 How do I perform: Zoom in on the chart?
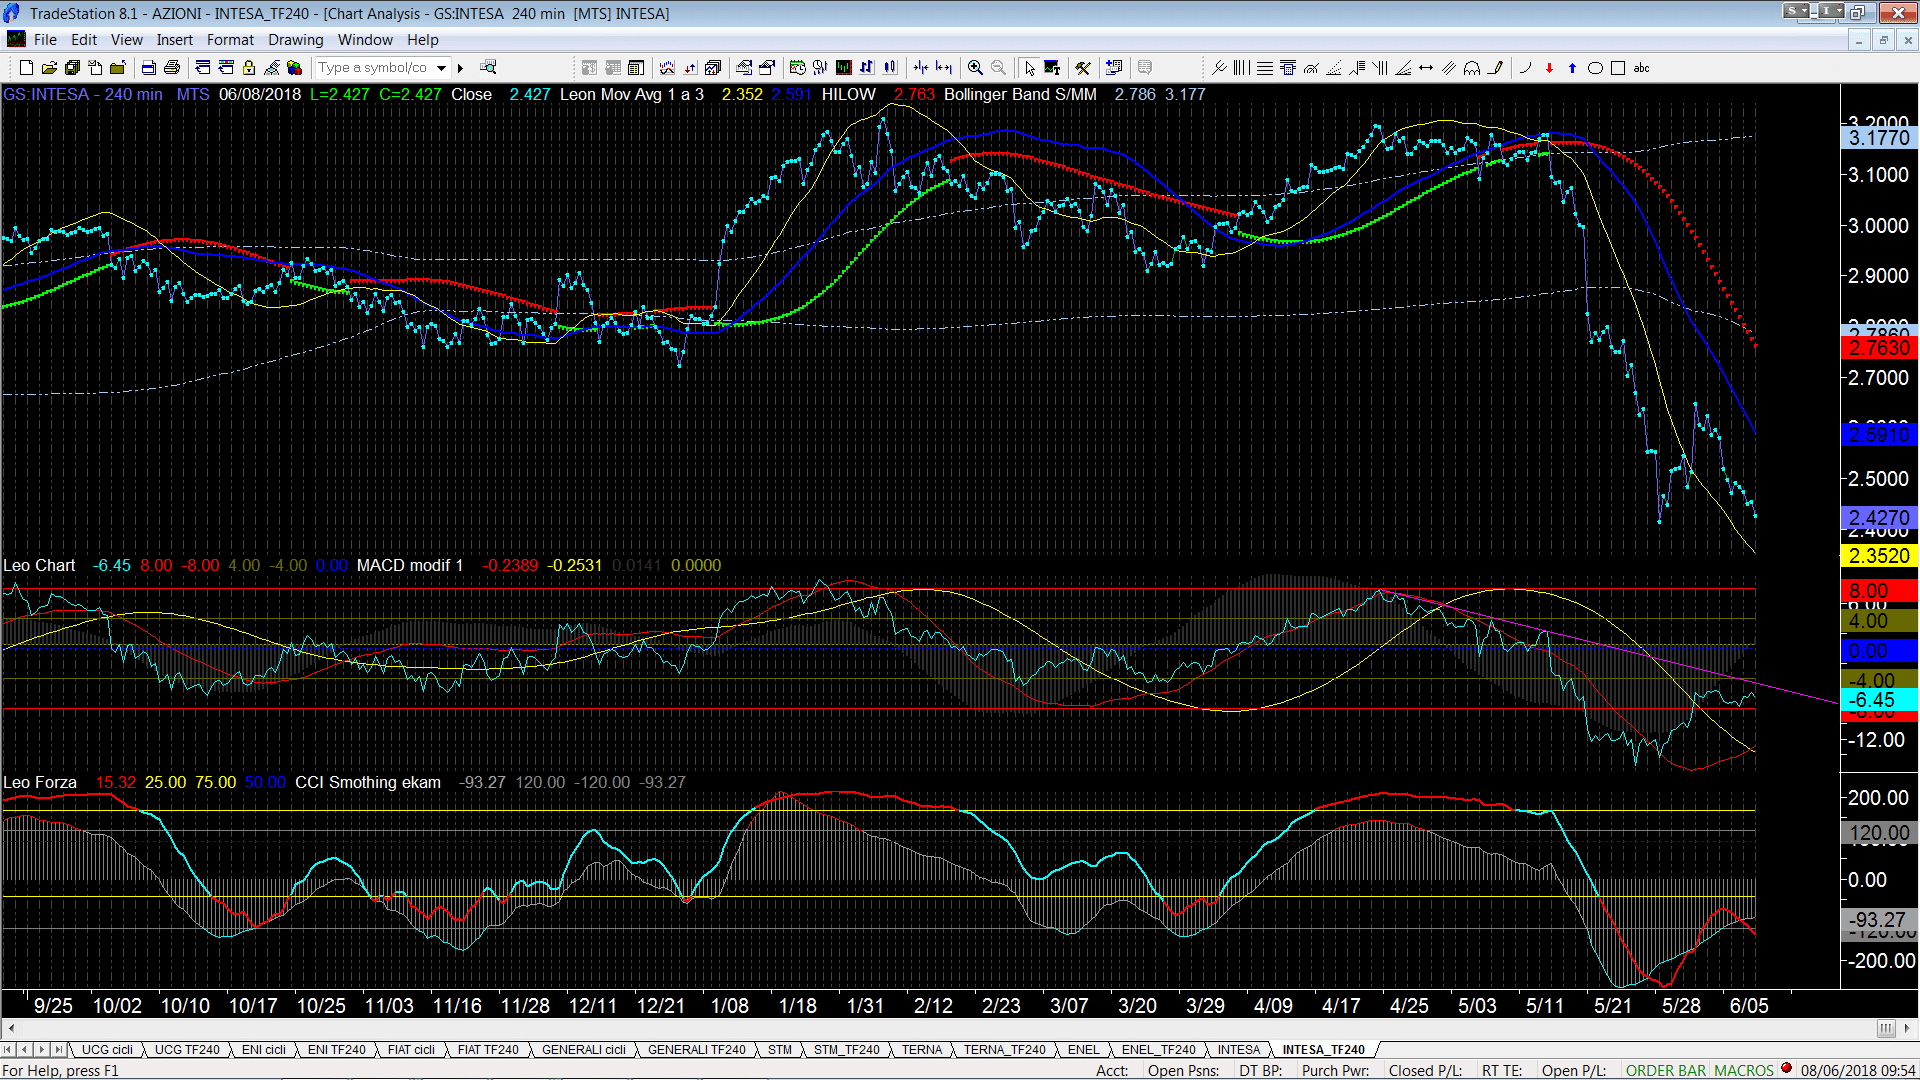tap(975, 68)
